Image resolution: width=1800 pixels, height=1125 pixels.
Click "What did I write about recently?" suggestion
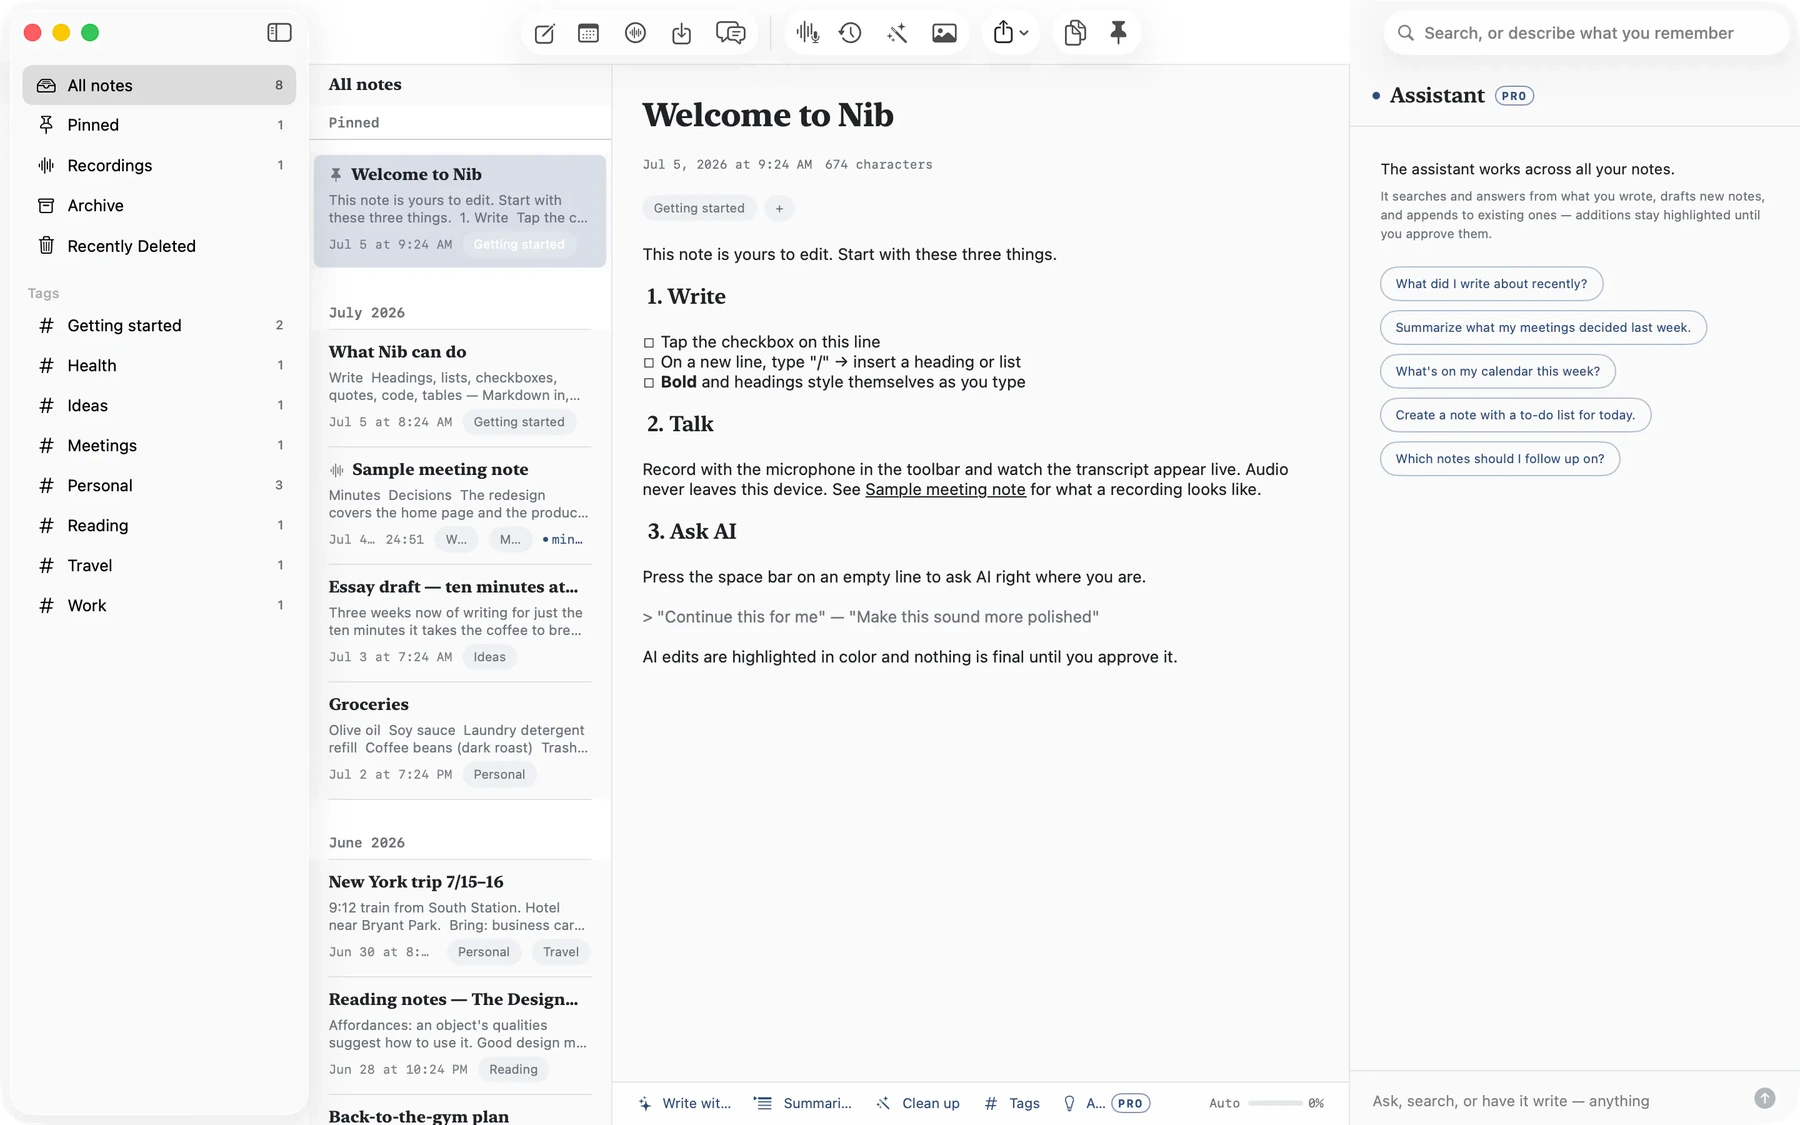[1491, 284]
